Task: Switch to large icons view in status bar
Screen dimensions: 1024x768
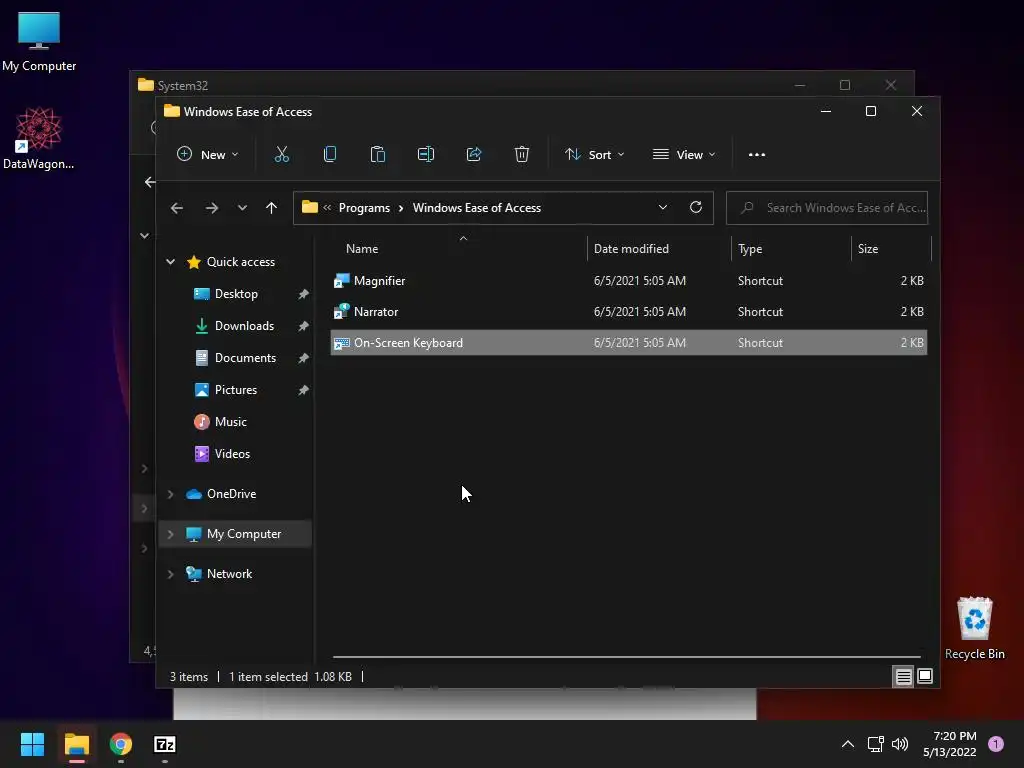Action: [x=925, y=677]
